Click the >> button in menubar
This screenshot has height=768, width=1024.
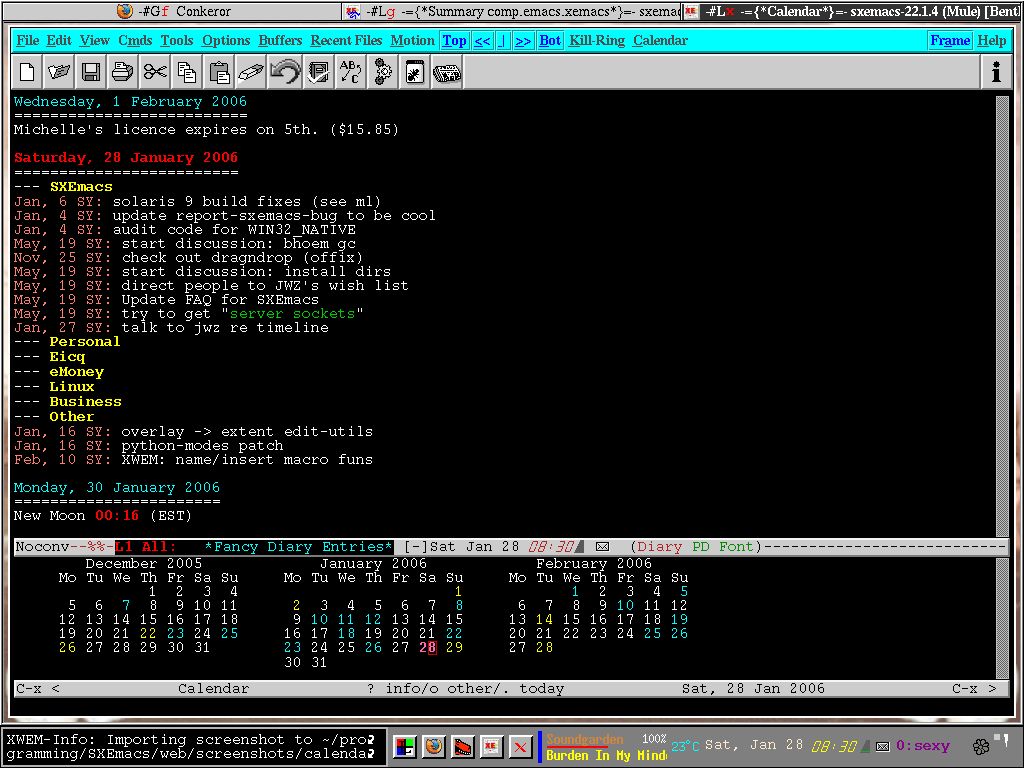(522, 40)
